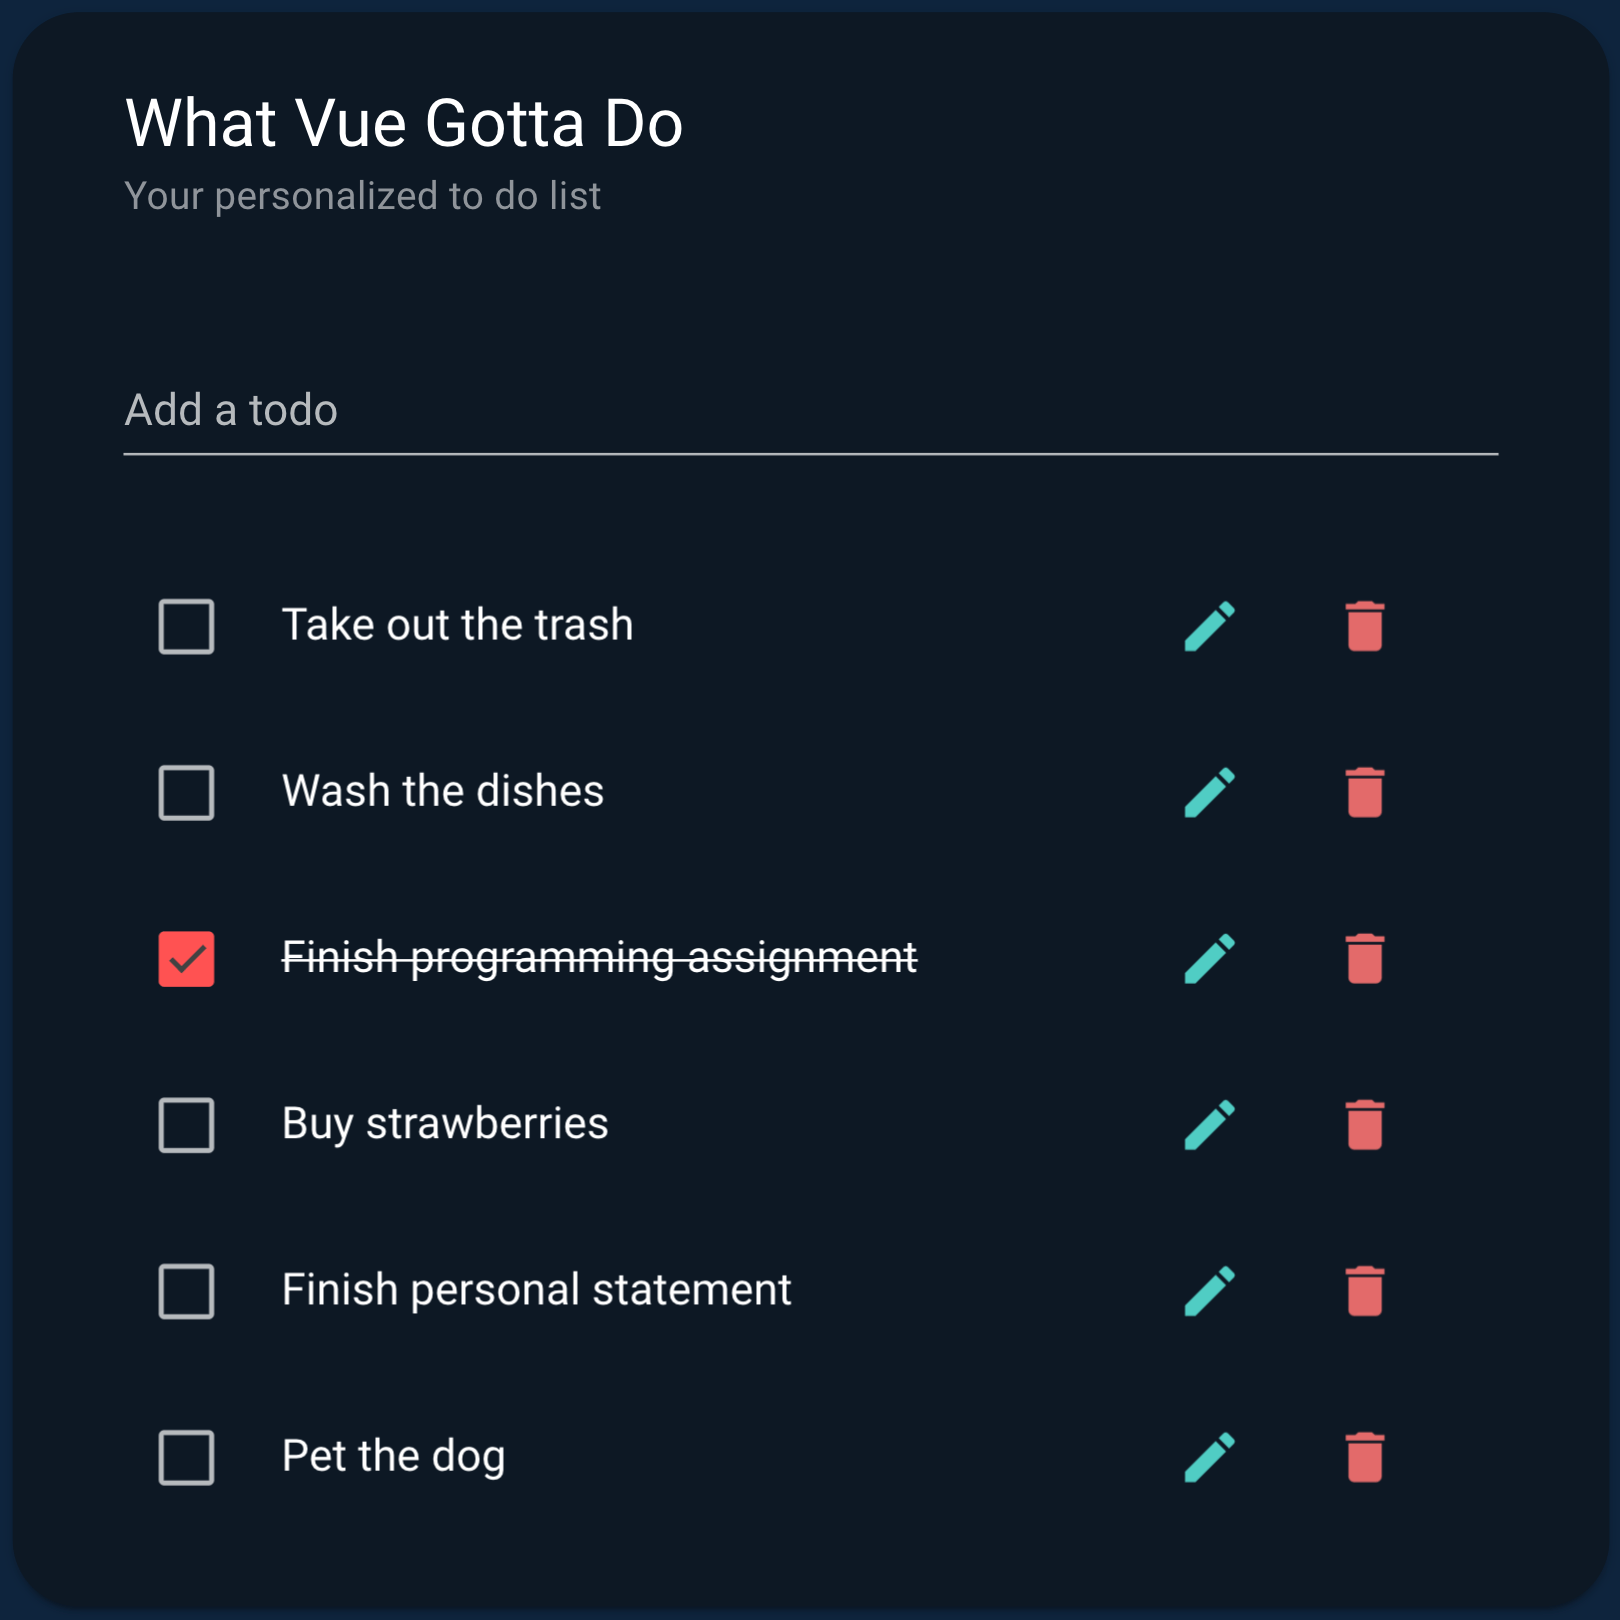
Task: Delete the Wash the dishes todo
Action: 1364,792
